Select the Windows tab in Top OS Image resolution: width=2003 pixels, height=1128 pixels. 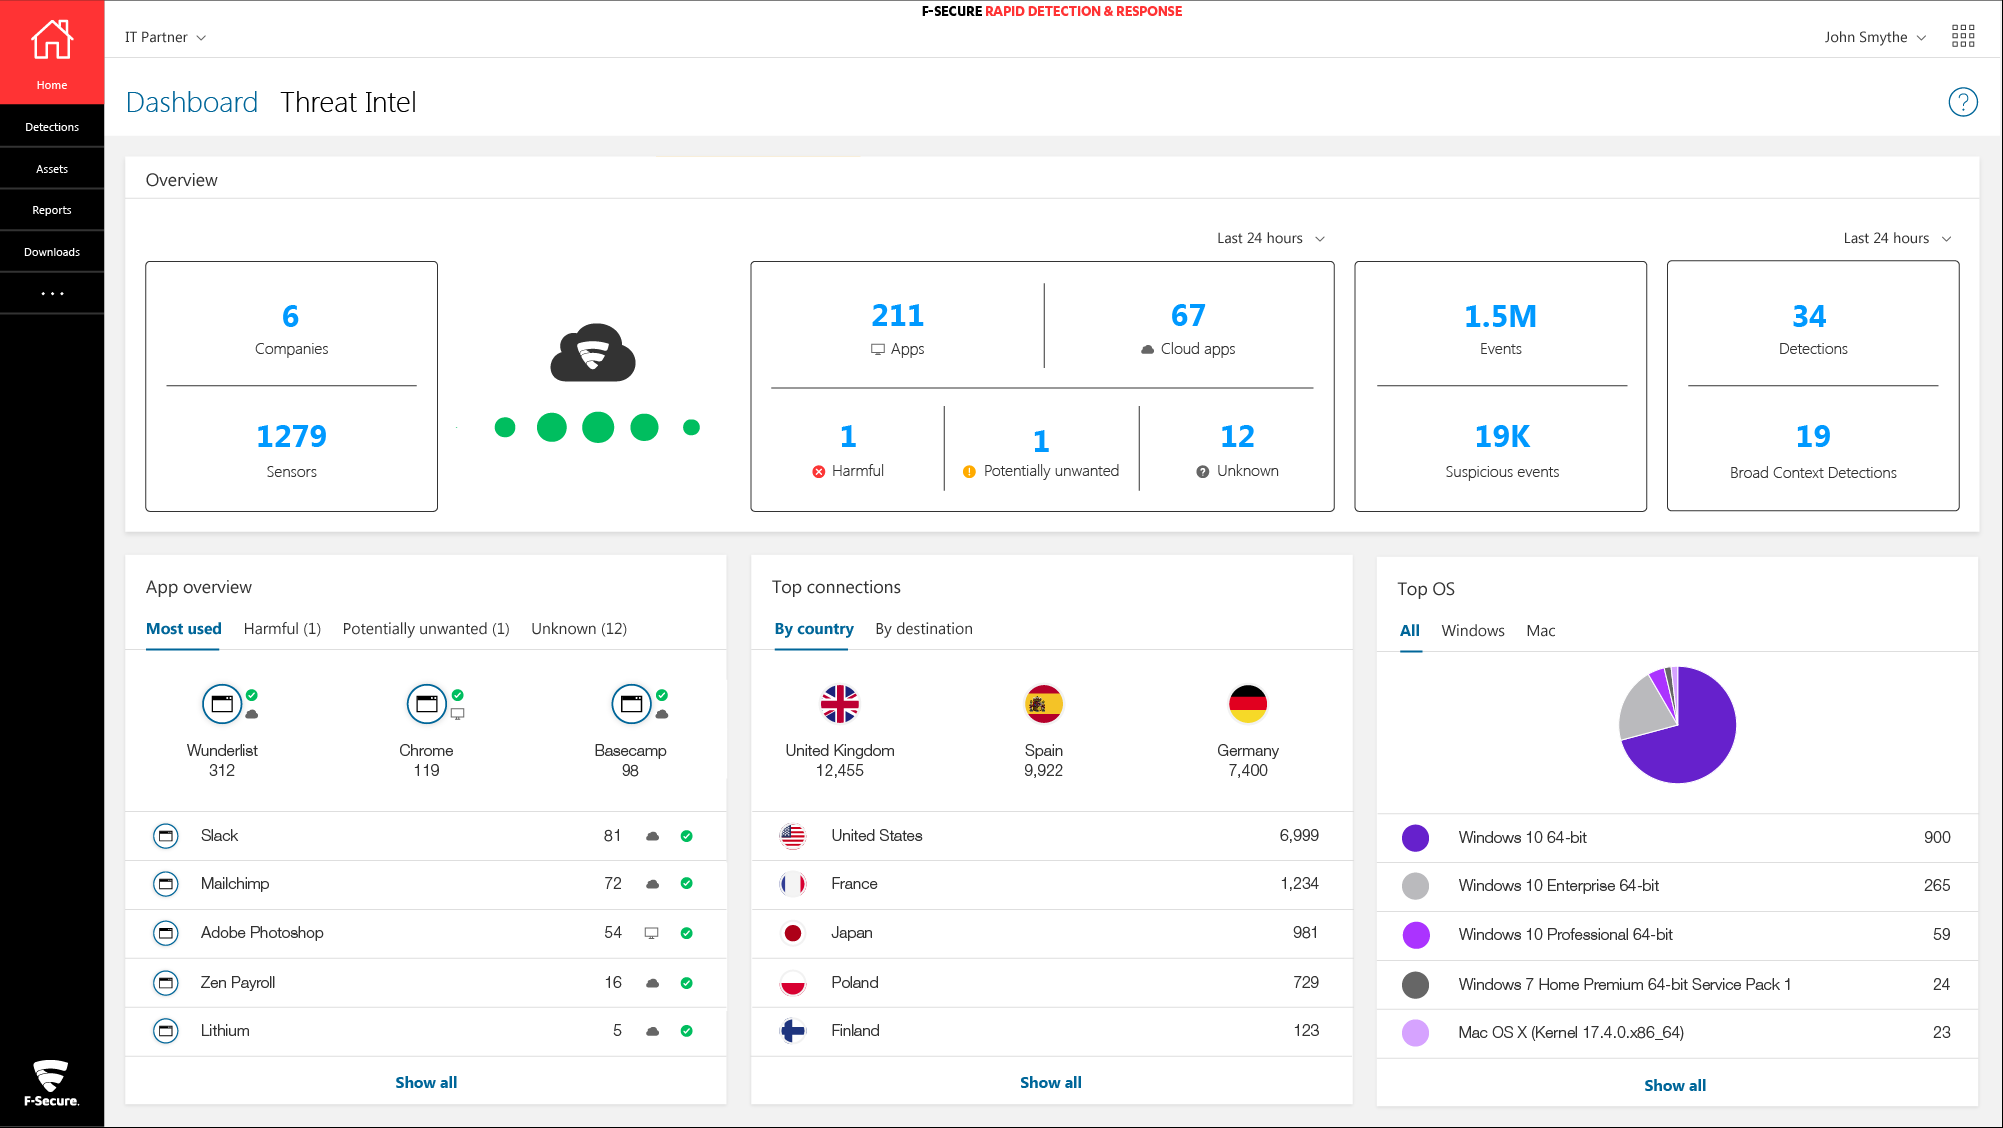click(1473, 631)
